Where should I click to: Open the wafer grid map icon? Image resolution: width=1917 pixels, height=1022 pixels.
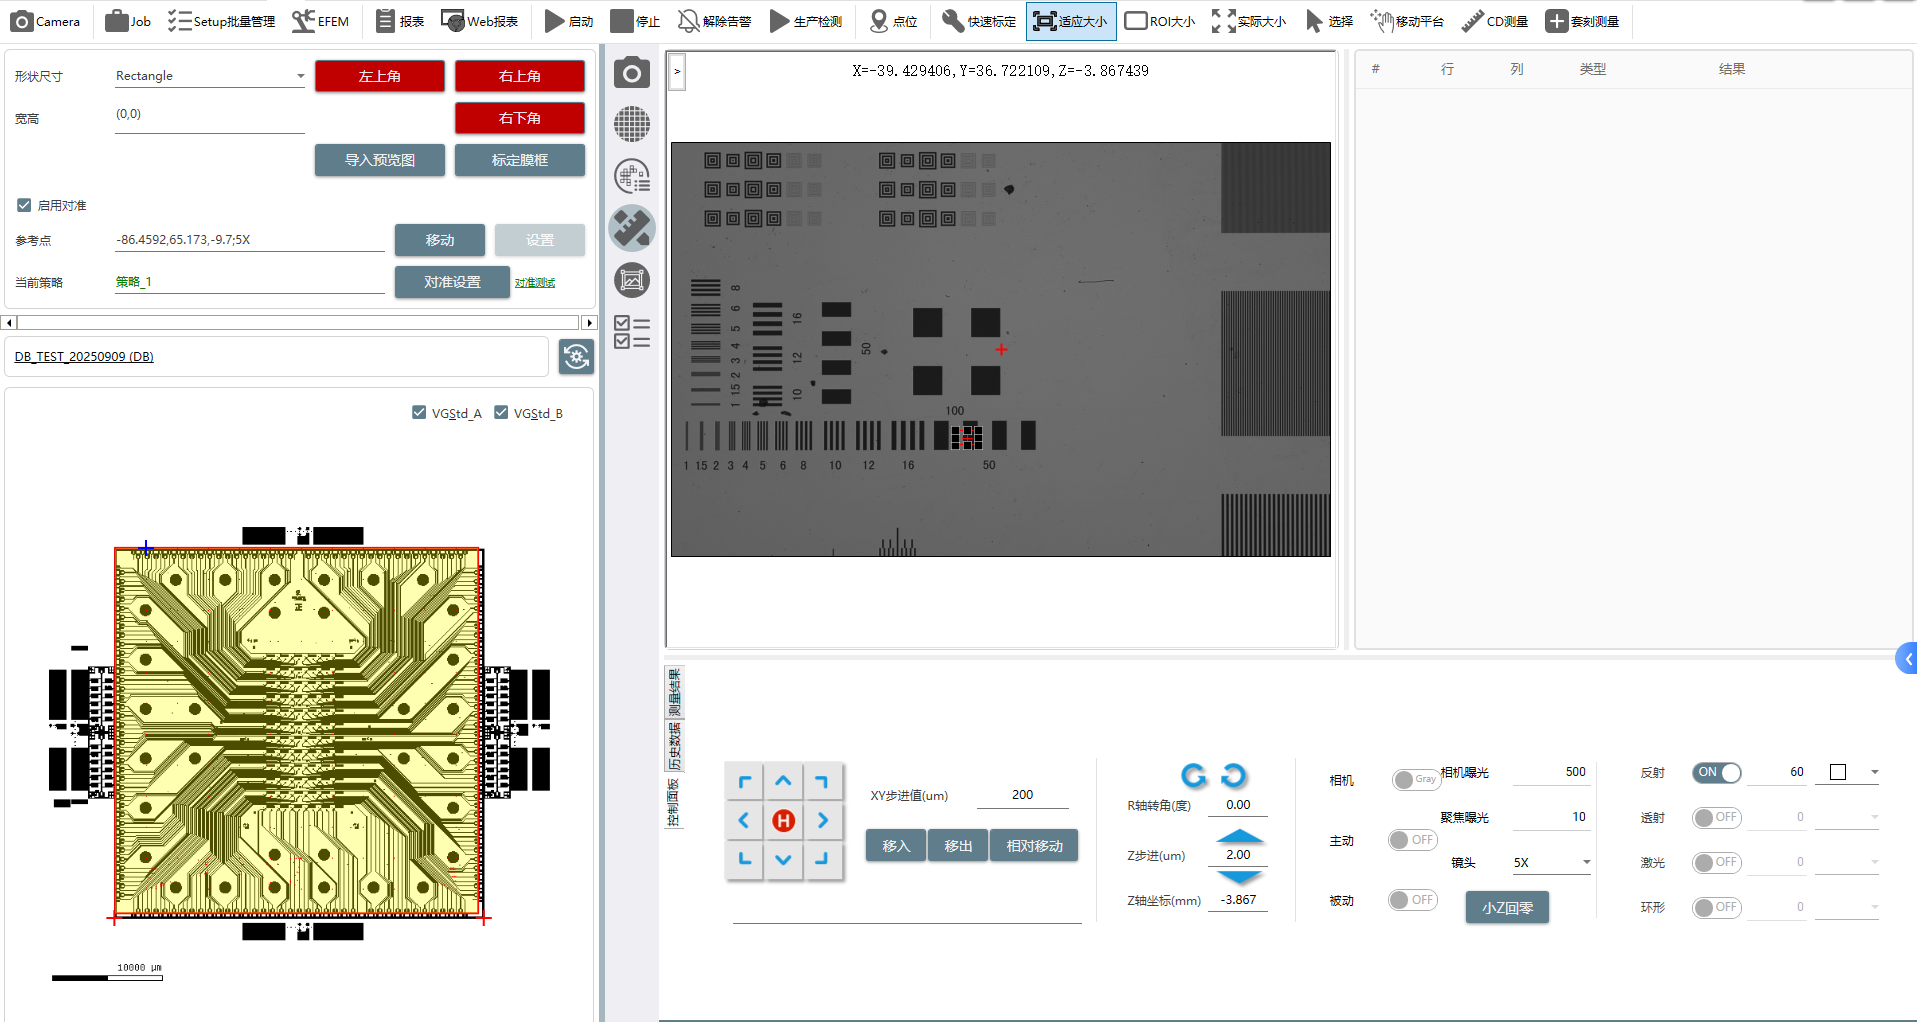pos(632,124)
